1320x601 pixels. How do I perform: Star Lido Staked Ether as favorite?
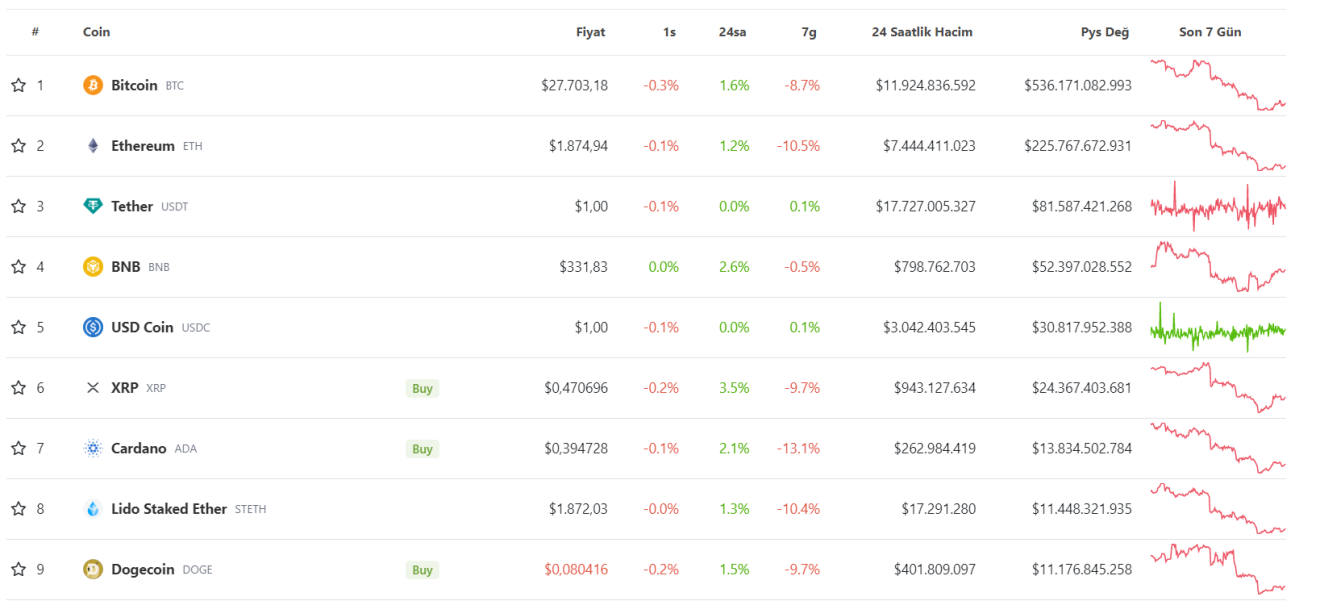(x=18, y=509)
